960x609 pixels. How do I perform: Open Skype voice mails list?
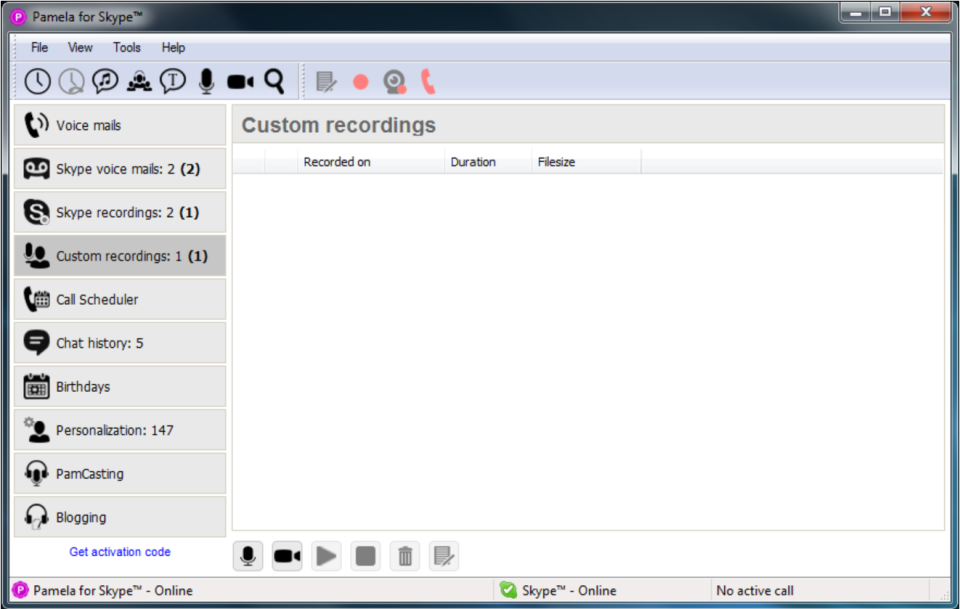(x=120, y=168)
